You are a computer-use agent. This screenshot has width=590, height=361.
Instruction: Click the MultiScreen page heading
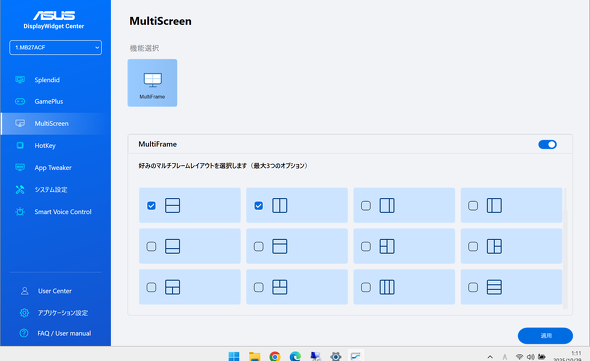click(x=160, y=21)
